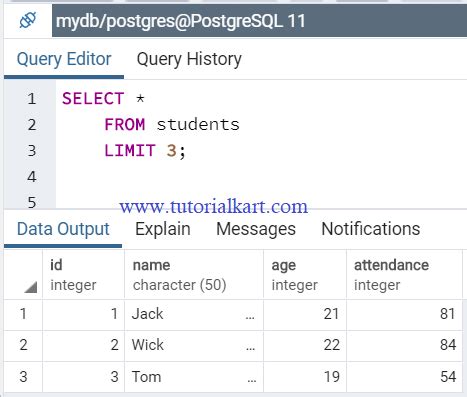The height and width of the screenshot is (397, 467).
Task: Select row 3 via its row number
Action: (x=23, y=377)
